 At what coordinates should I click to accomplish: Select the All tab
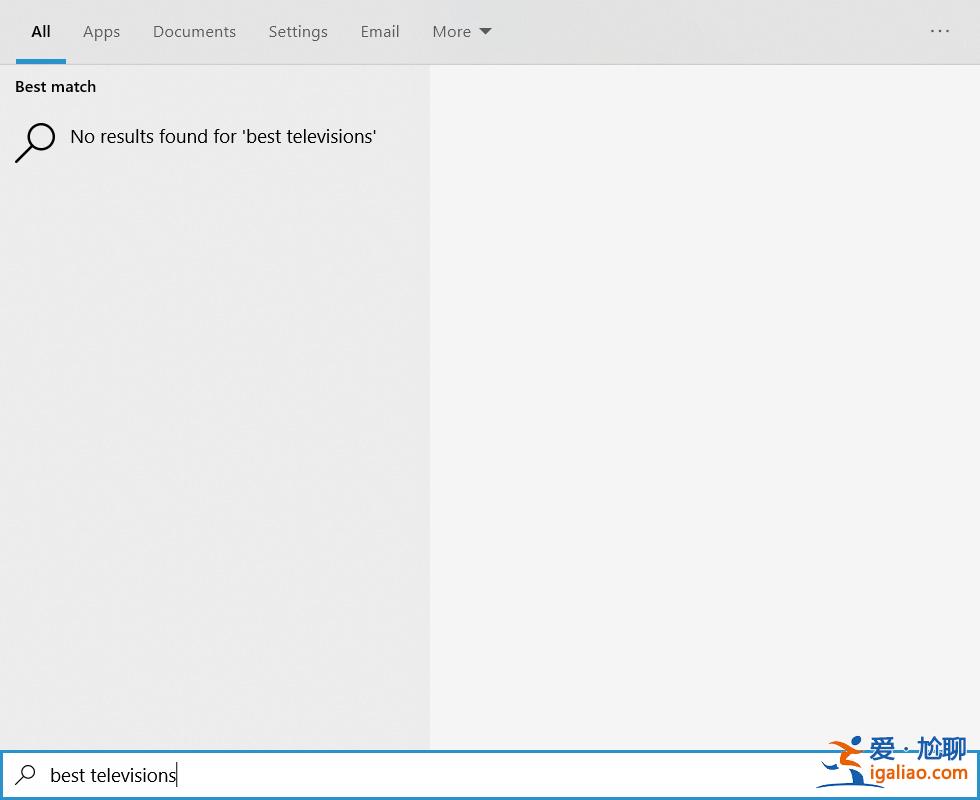41,32
